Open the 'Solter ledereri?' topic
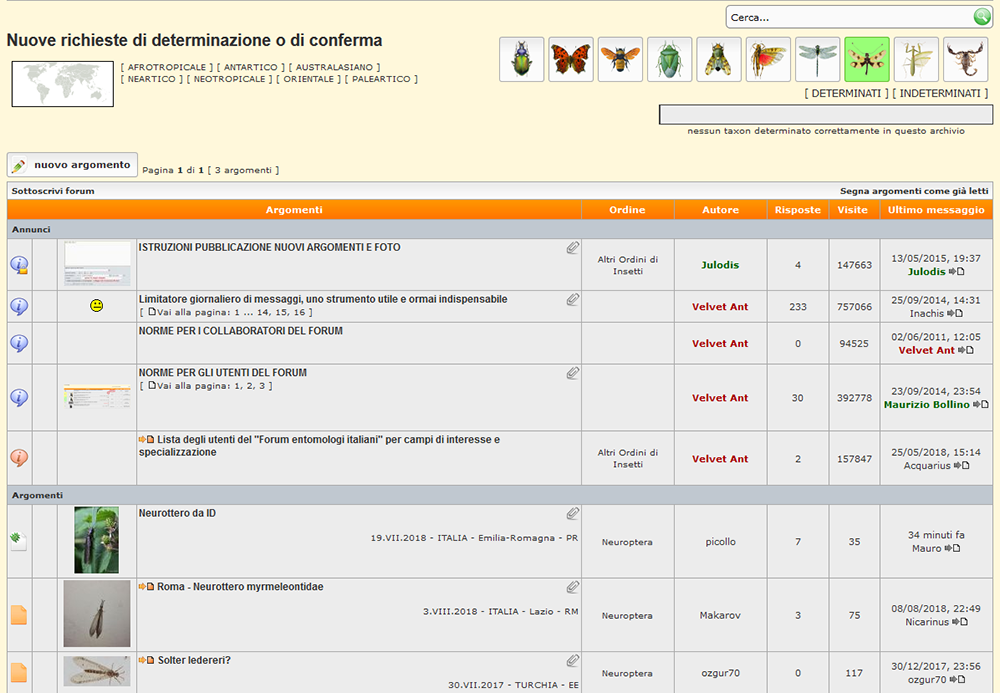Viewport: 1000px width, 693px height. 194,660
